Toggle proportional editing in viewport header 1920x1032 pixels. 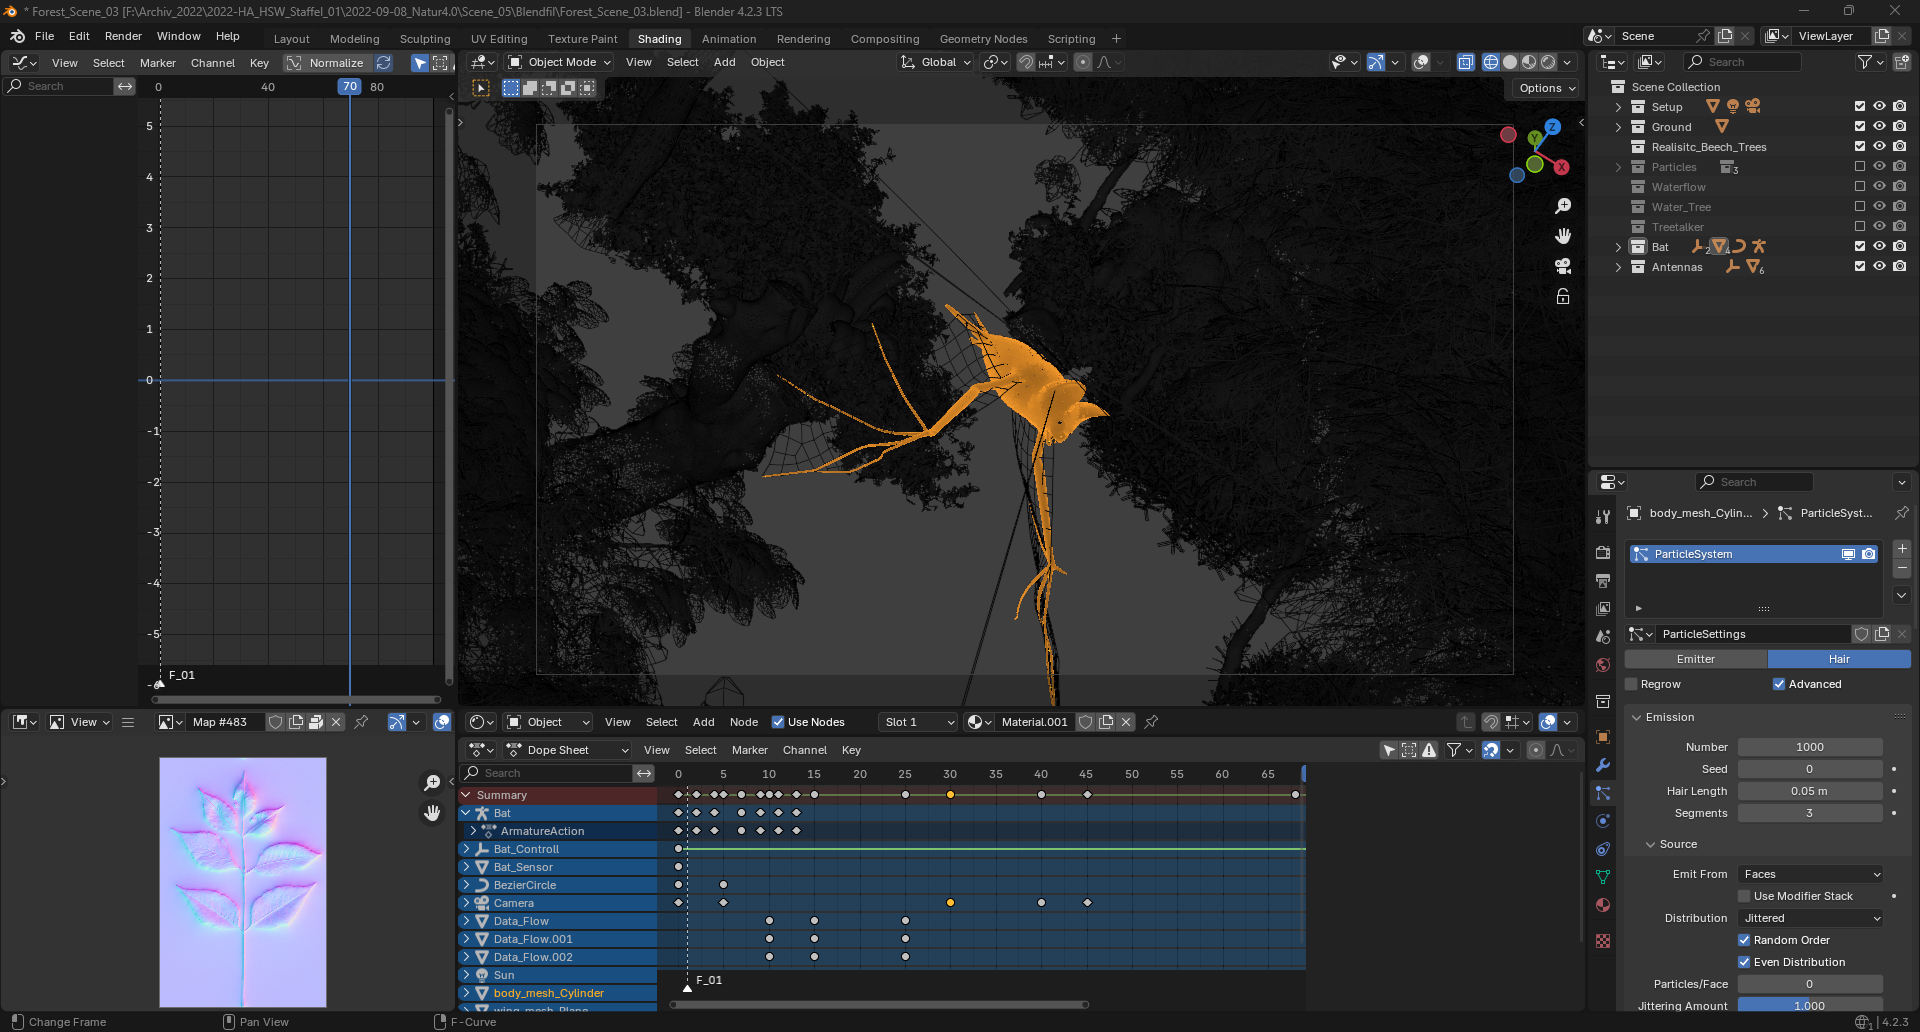pos(1082,62)
